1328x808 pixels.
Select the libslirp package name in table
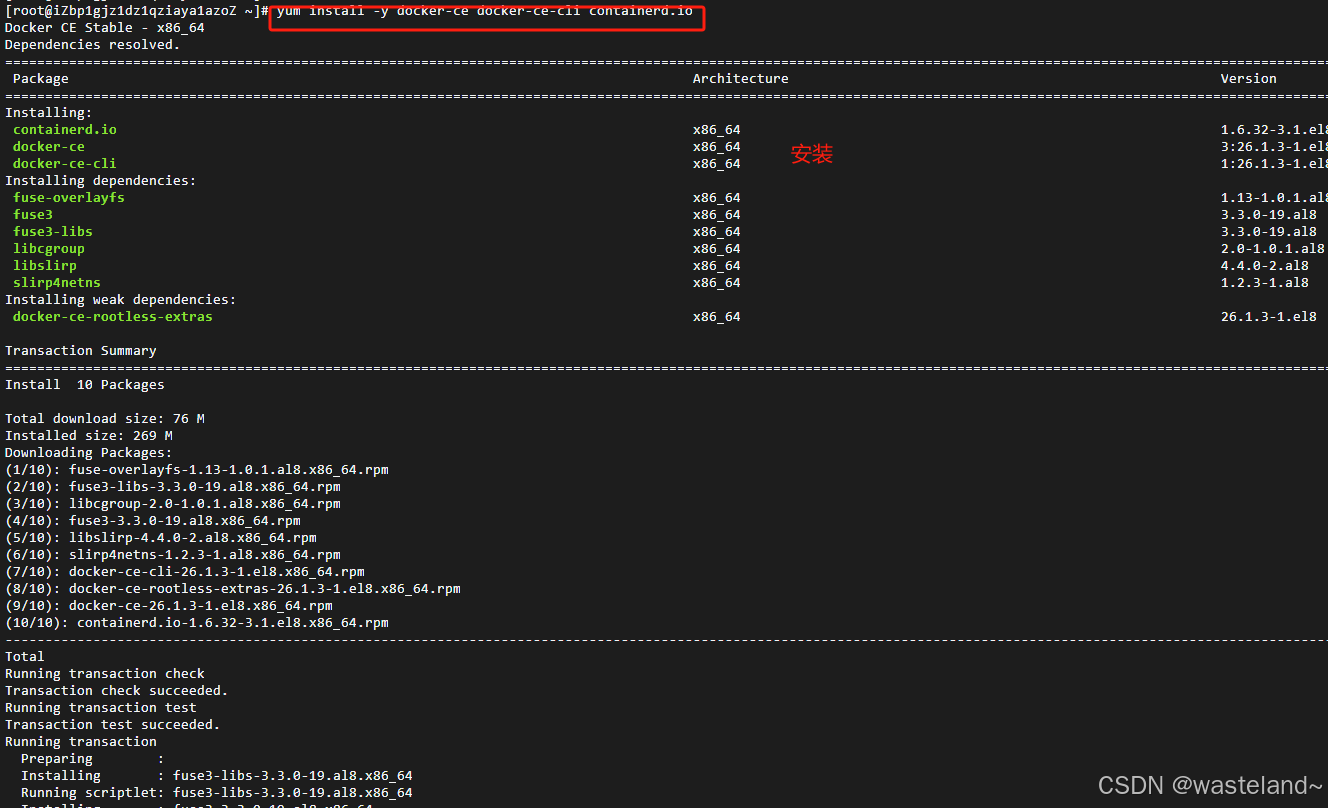[x=45, y=266]
